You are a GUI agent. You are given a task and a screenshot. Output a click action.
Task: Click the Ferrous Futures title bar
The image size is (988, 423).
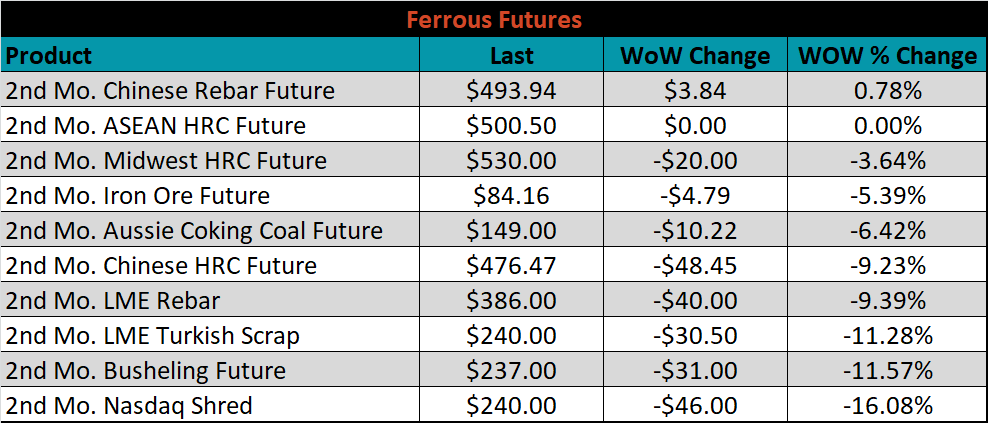(x=494, y=19)
